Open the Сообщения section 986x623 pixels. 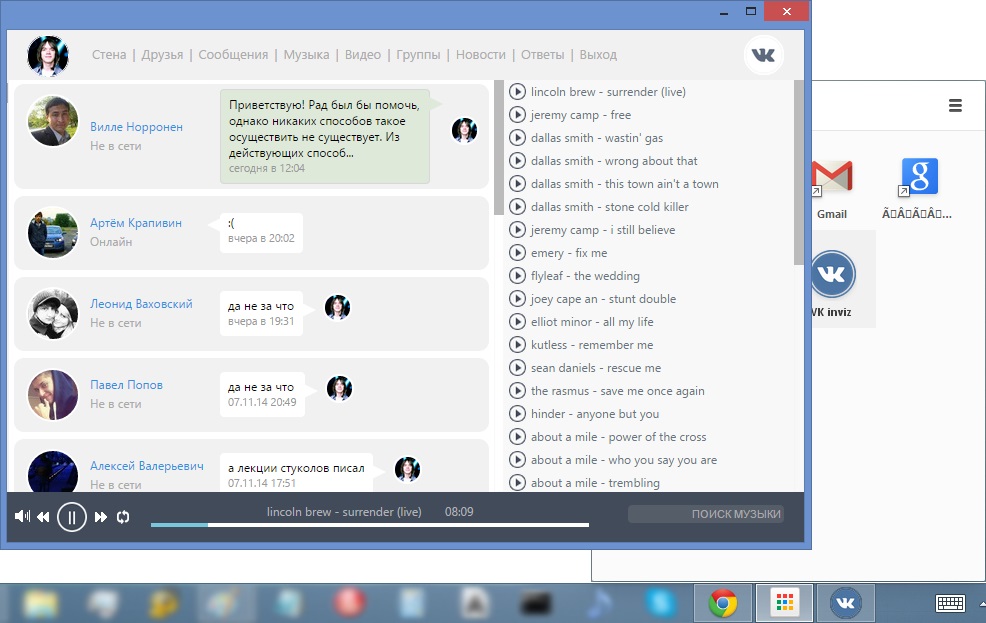[233, 55]
